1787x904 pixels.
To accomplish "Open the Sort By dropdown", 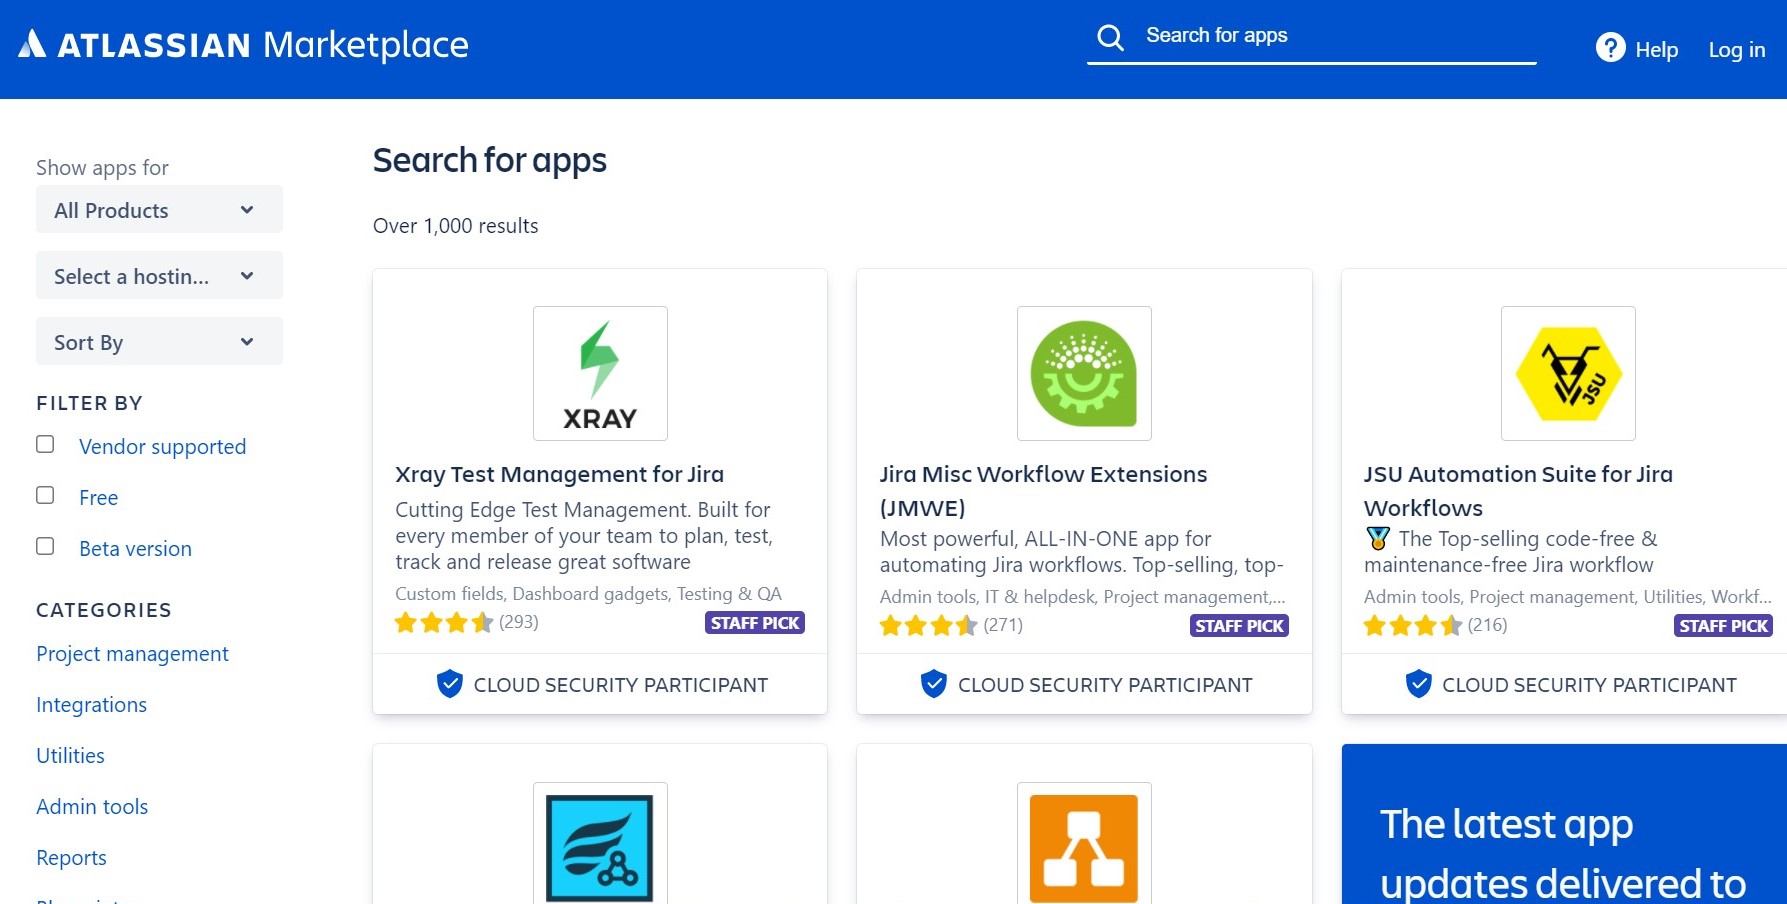I will 159,342.
